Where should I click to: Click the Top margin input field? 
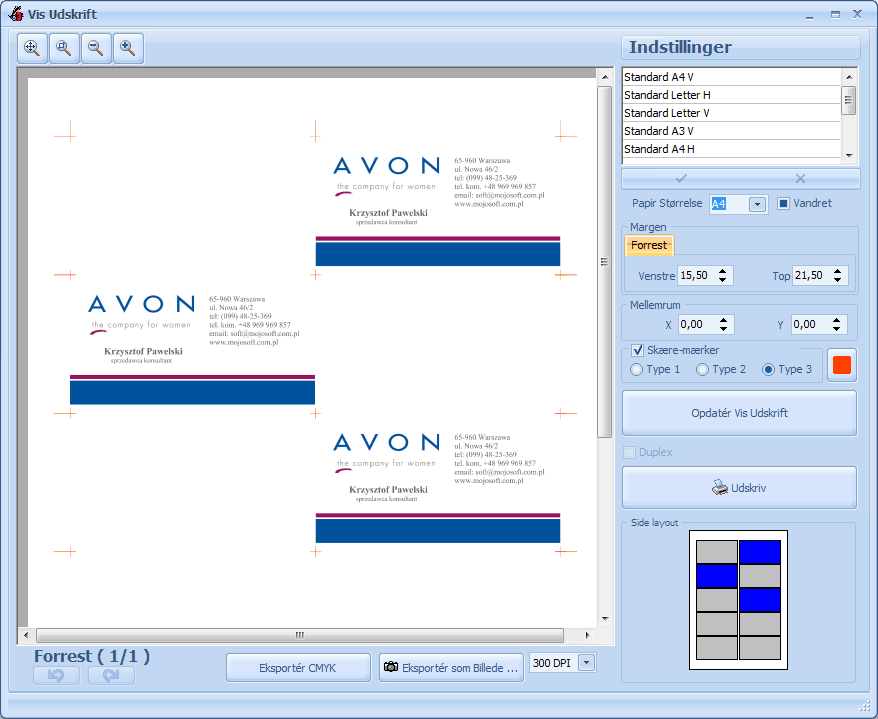pos(811,276)
